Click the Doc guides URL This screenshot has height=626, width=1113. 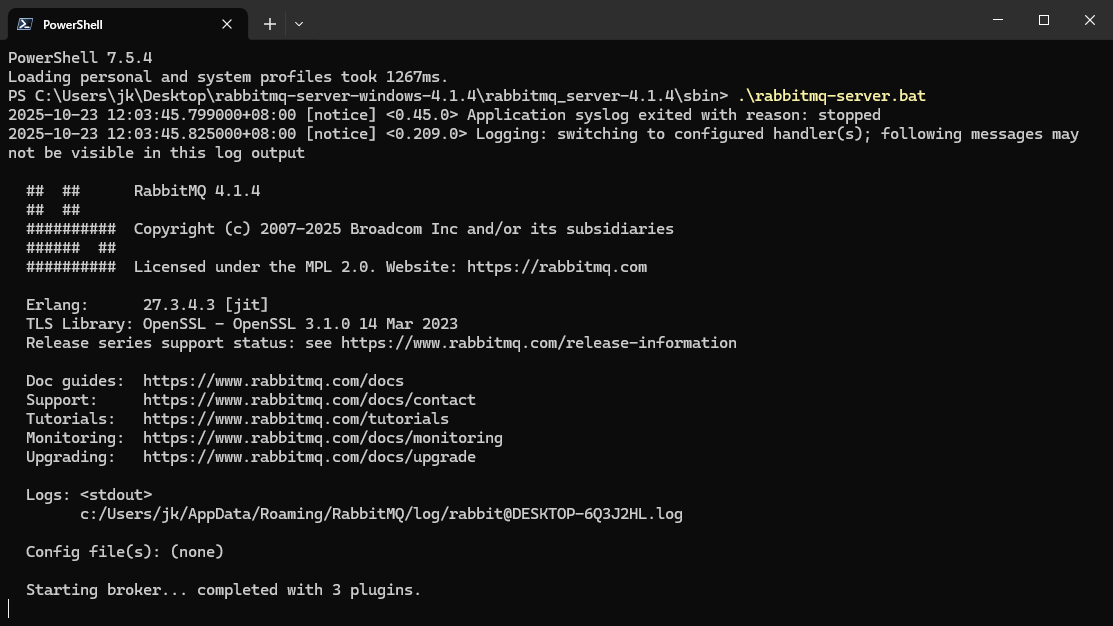coord(273,381)
